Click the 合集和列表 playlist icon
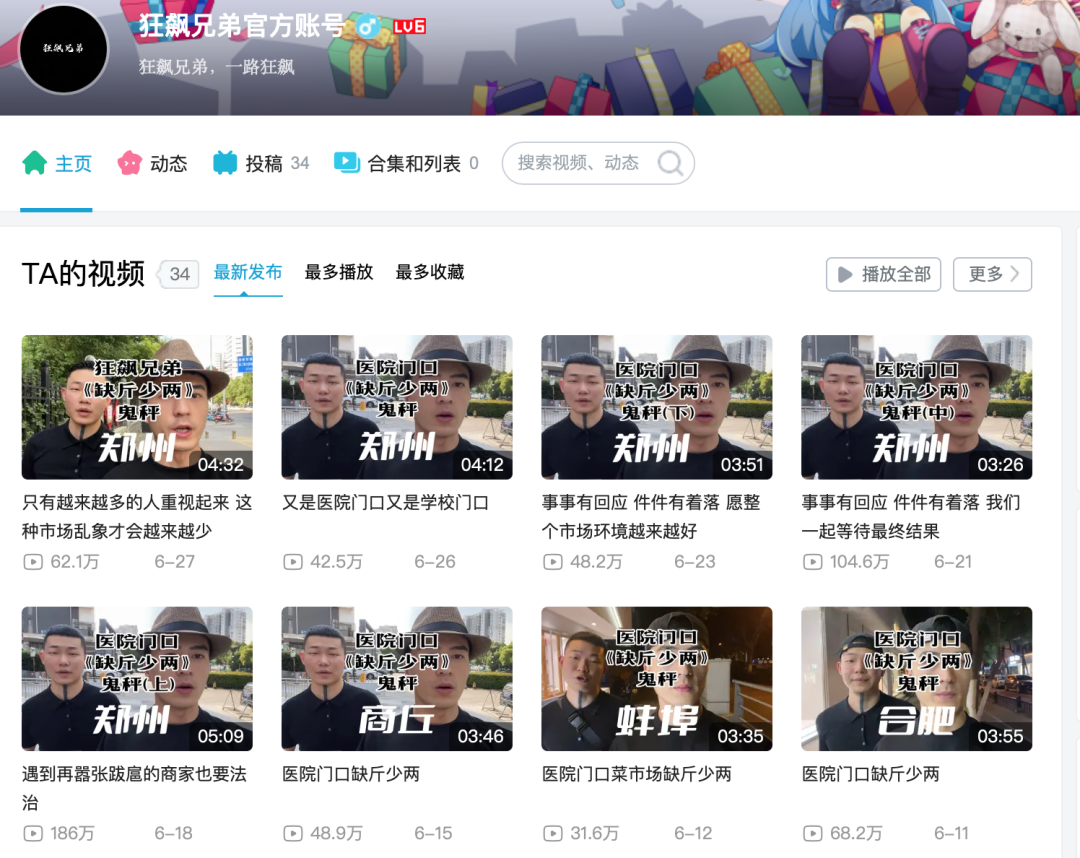 pyautogui.click(x=345, y=162)
